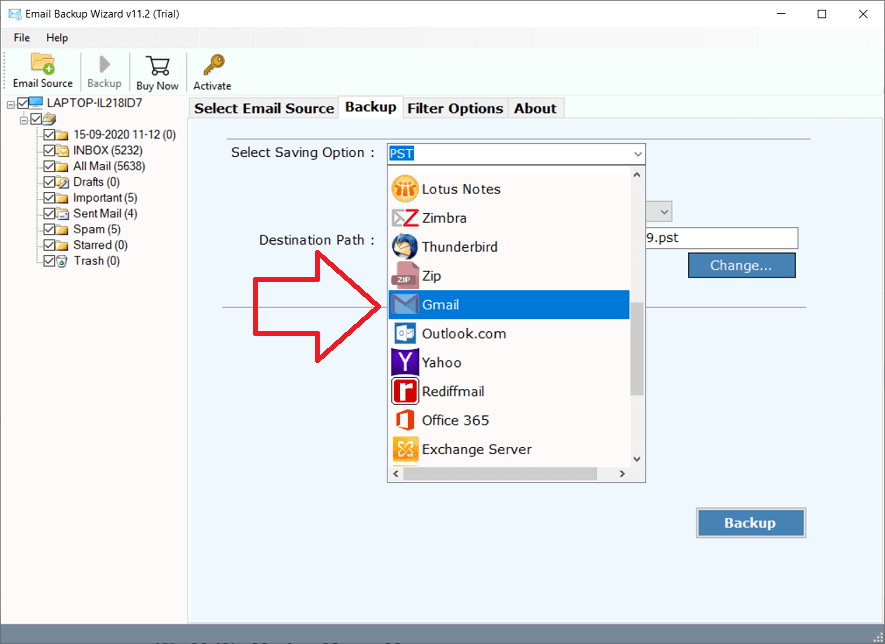Click the Activate key icon

click(x=214, y=64)
